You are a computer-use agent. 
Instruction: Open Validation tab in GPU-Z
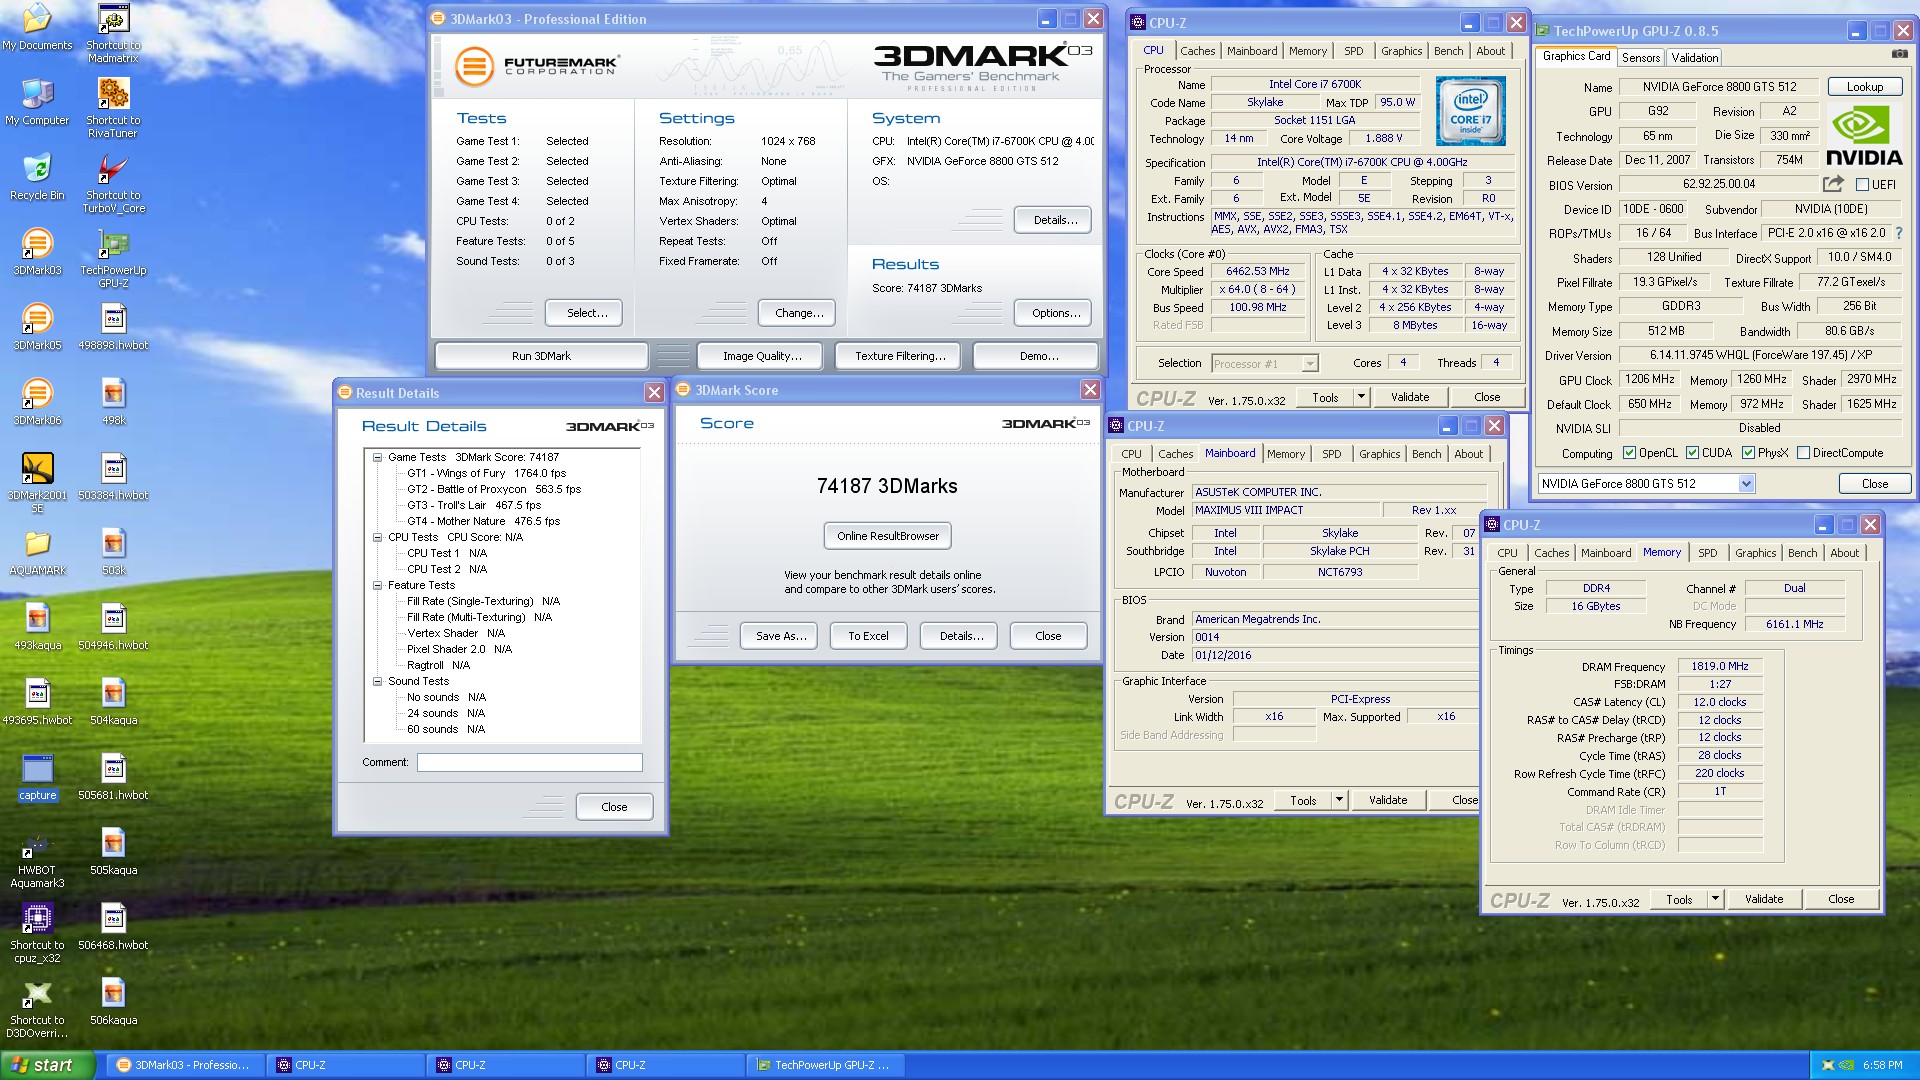1694,58
